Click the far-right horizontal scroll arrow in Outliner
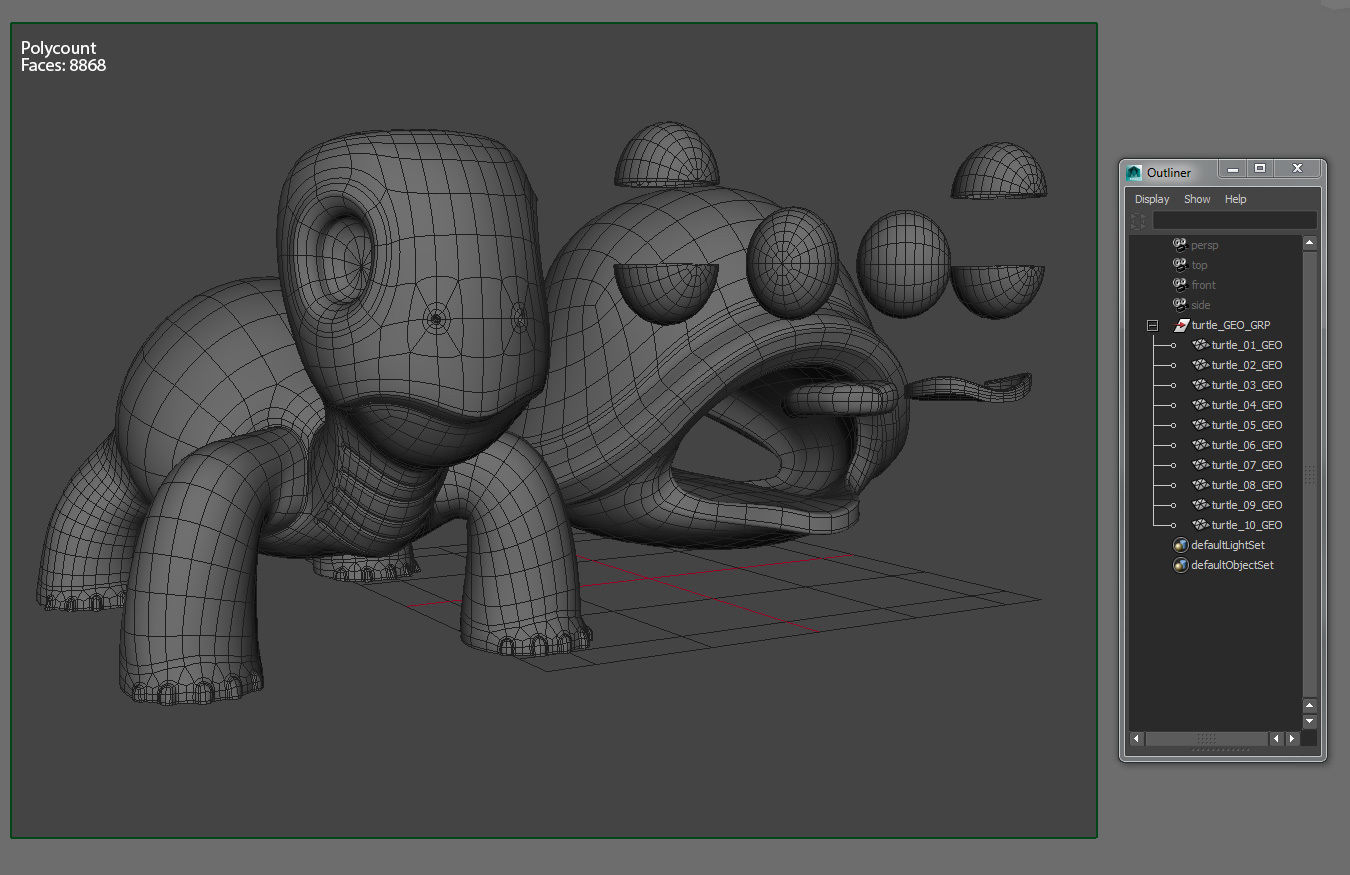1350x875 pixels. [1292, 739]
